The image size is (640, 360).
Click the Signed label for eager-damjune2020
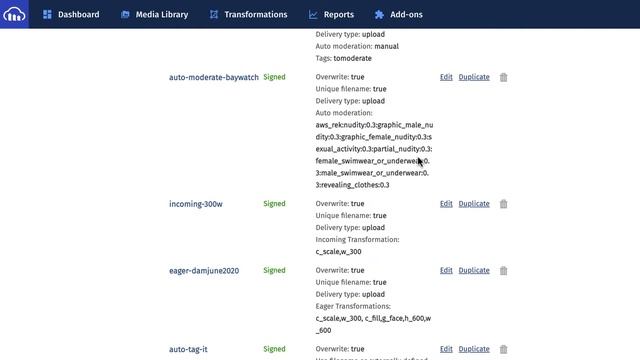[274, 270]
